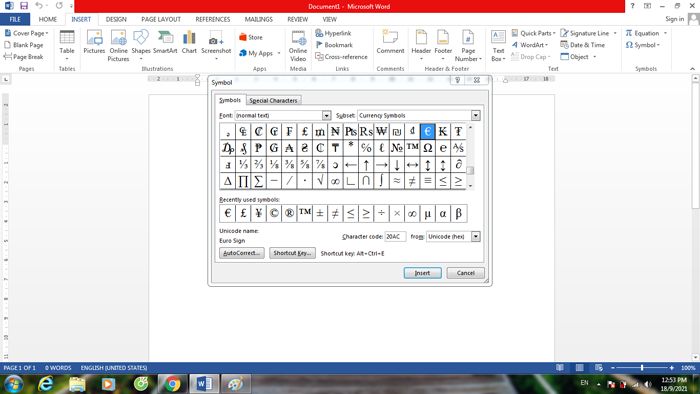Click the Shortcut Key... button
The width and height of the screenshot is (700, 394).
(x=292, y=253)
